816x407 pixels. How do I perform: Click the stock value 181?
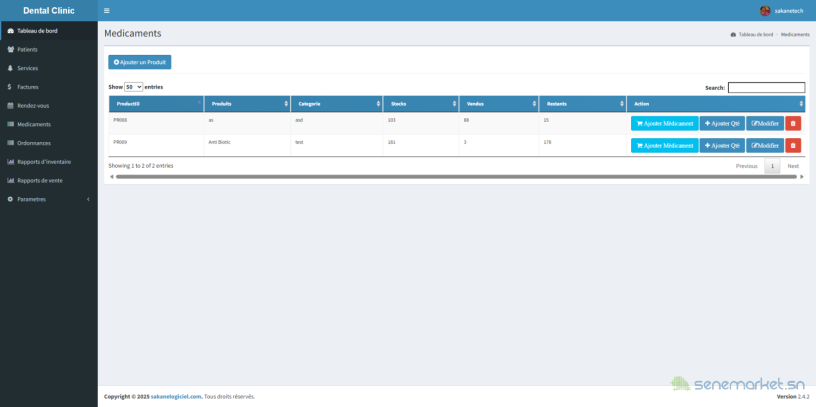tap(391, 142)
